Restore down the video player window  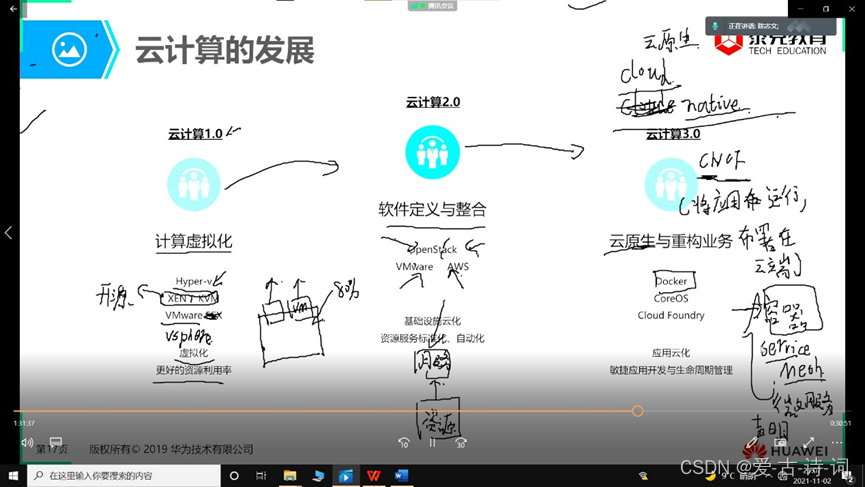coord(826,9)
